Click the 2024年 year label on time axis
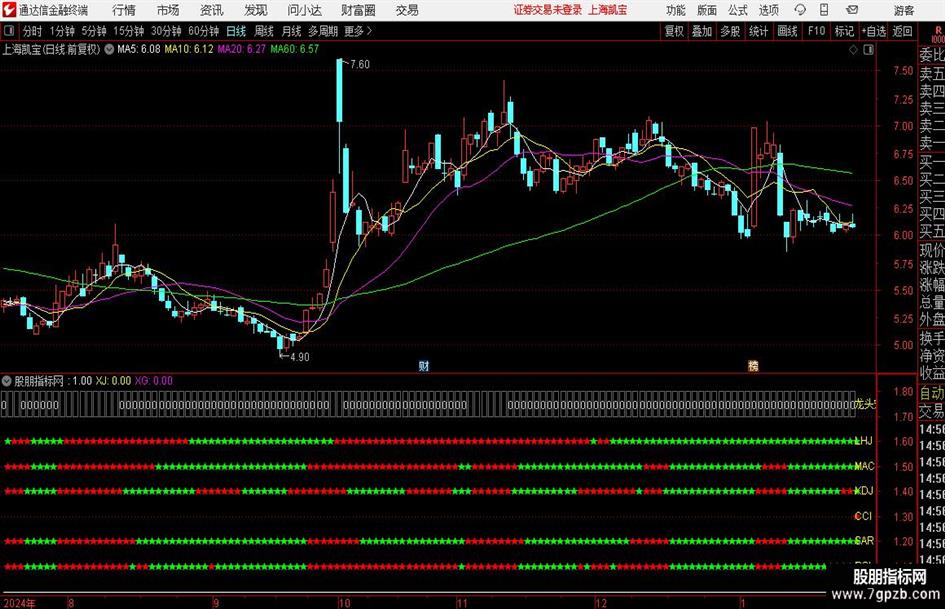The image size is (945, 609). 19,603
